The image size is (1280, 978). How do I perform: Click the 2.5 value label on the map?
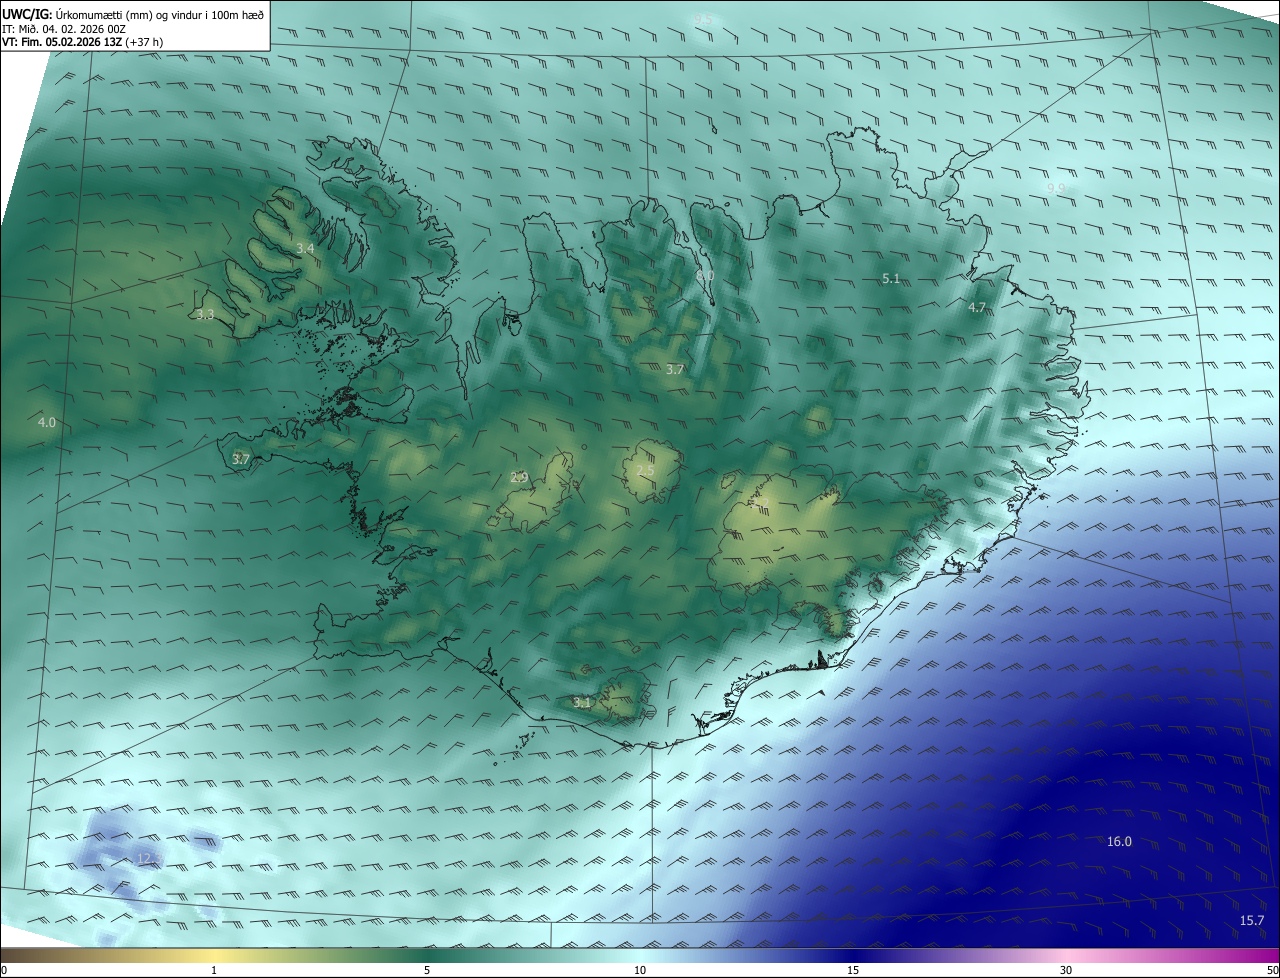click(x=646, y=470)
